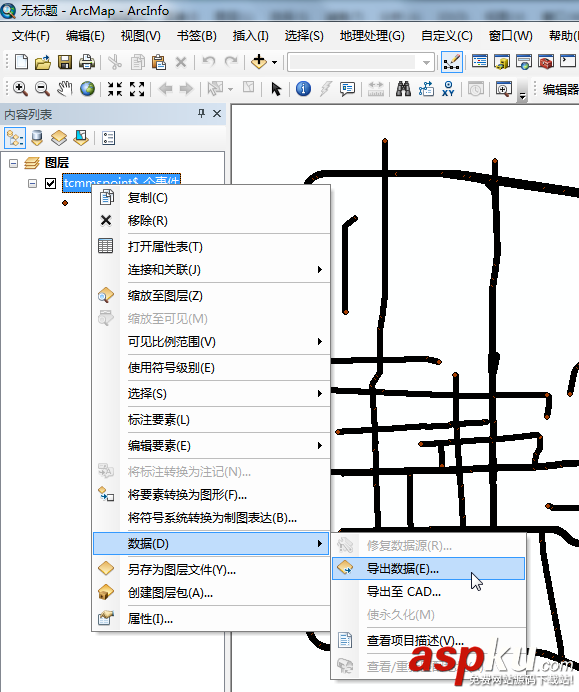Click the Print icon in the toolbar
The width and height of the screenshot is (579, 692).
point(86,62)
